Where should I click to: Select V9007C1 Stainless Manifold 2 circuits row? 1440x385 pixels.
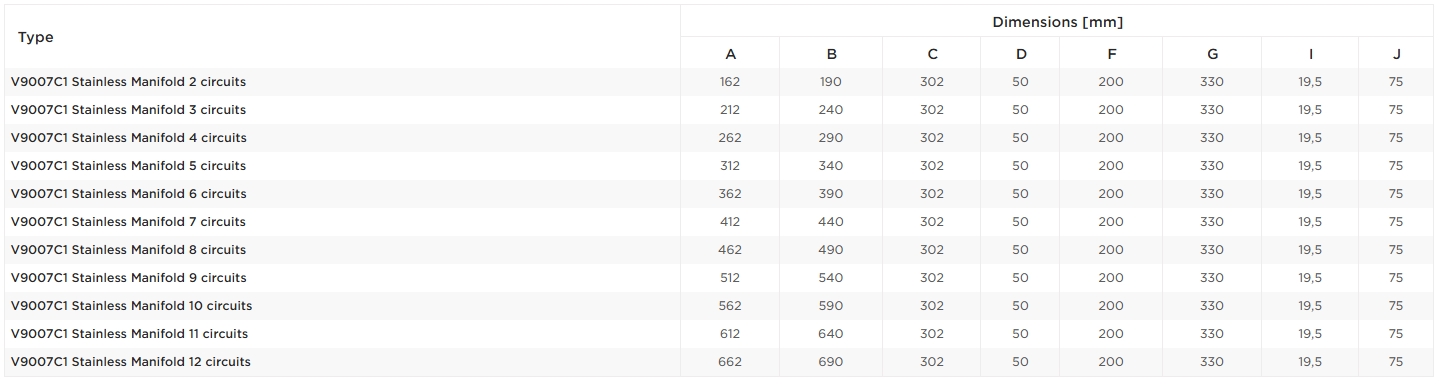pyautogui.click(x=720, y=82)
